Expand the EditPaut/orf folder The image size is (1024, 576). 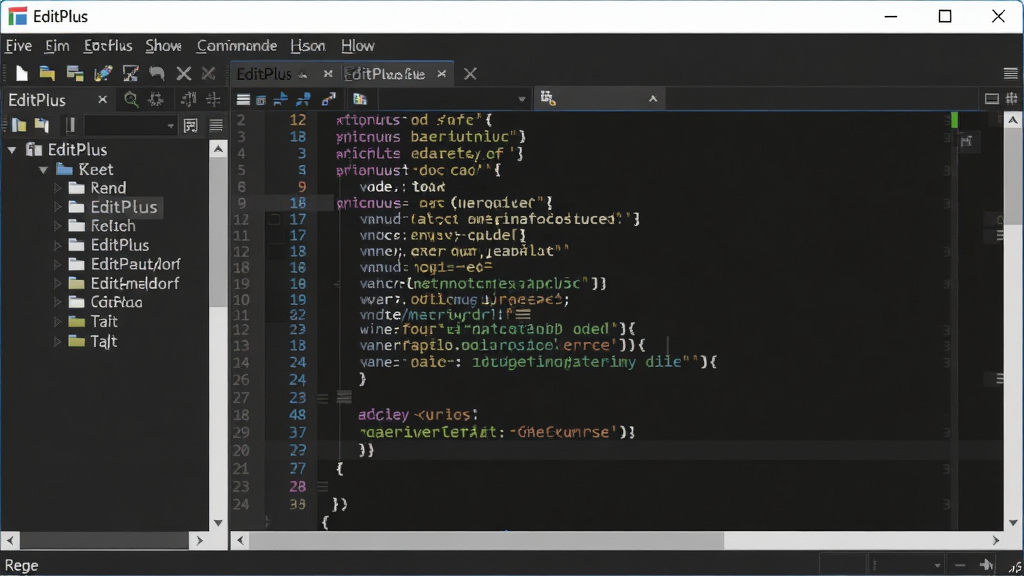tap(57, 264)
